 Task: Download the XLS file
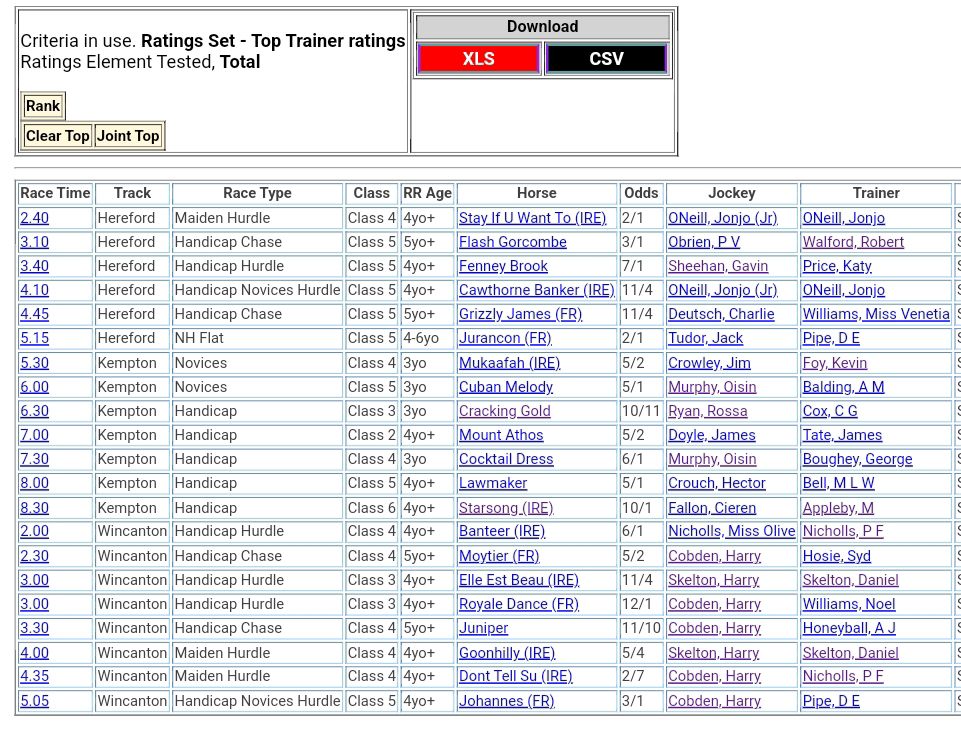coord(478,59)
